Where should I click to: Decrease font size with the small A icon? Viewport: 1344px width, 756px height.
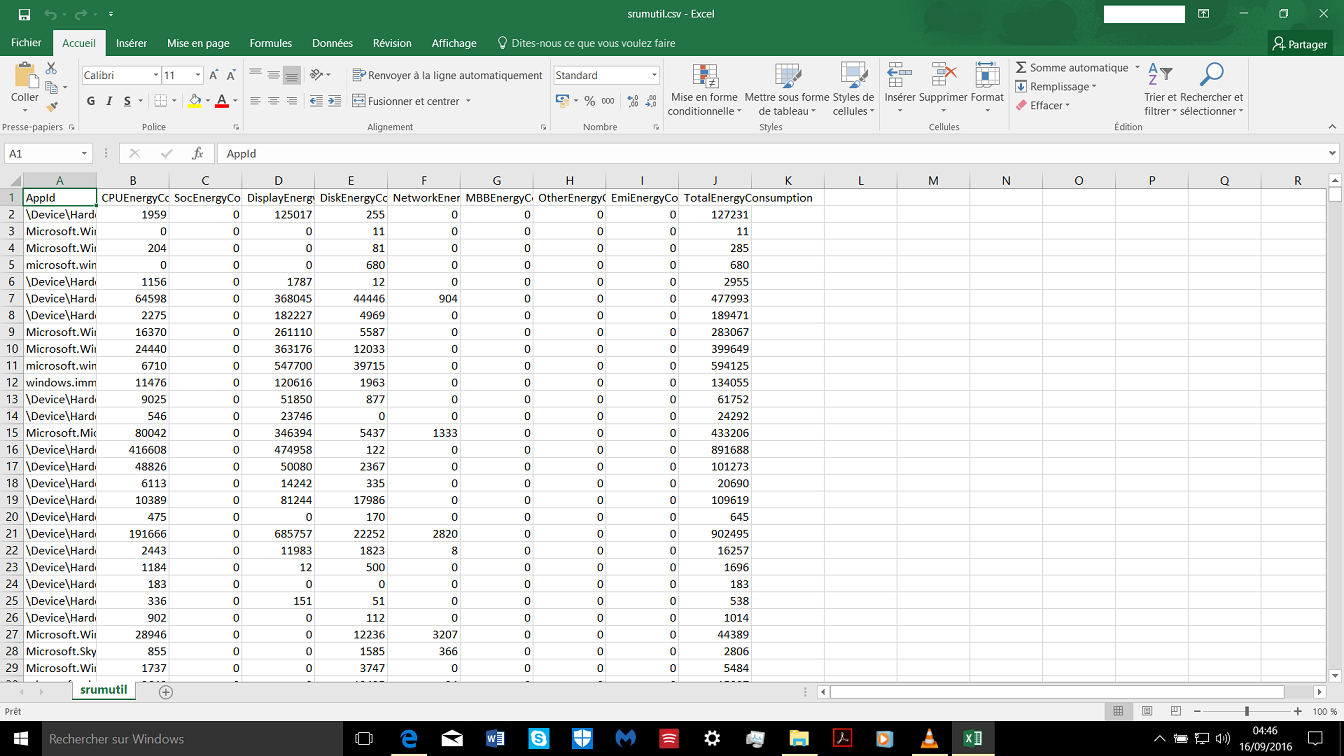232,75
